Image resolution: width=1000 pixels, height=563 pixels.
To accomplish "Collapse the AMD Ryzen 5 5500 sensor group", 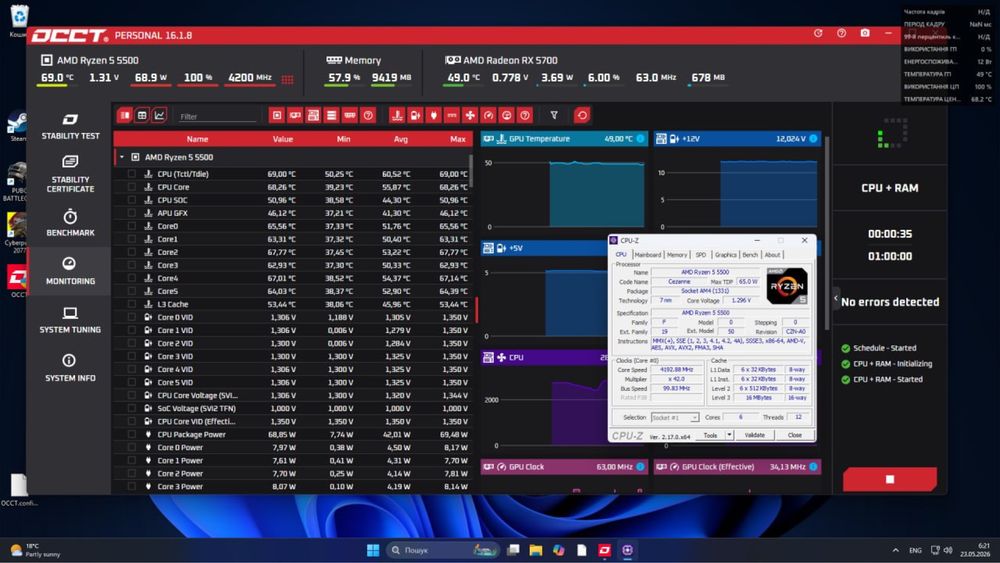I will (122, 157).
